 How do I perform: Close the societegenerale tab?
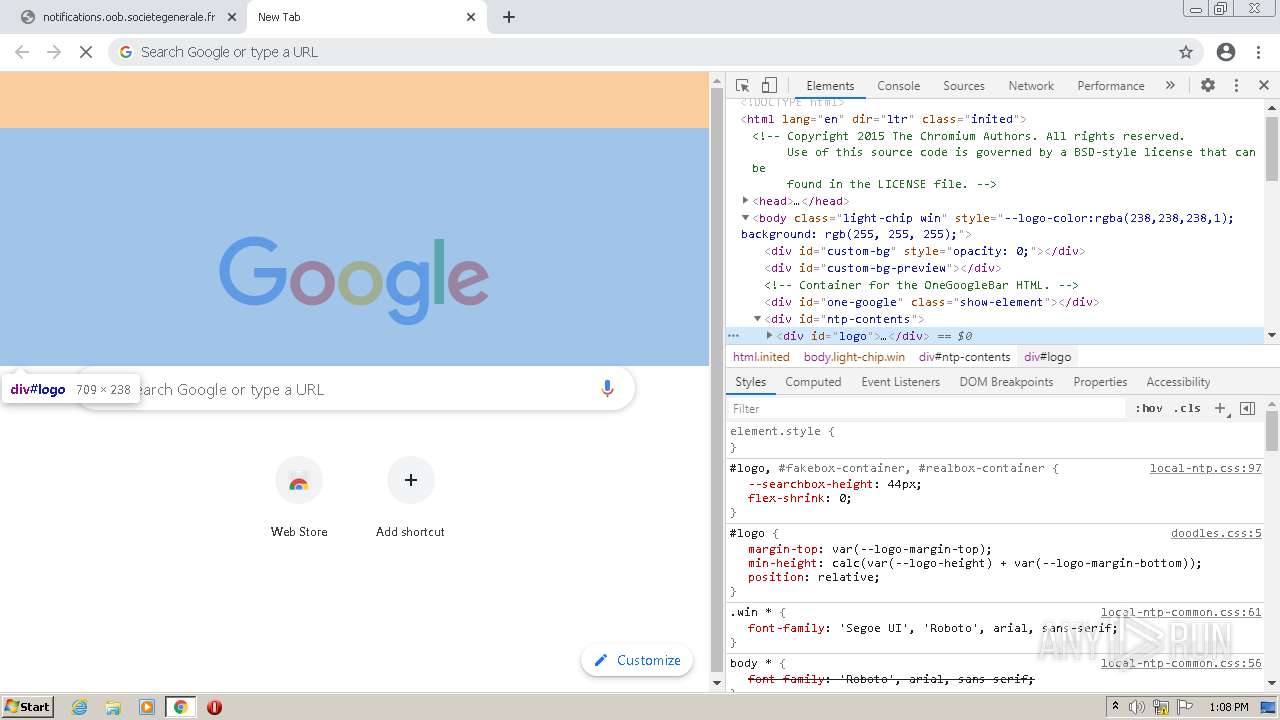[232, 17]
